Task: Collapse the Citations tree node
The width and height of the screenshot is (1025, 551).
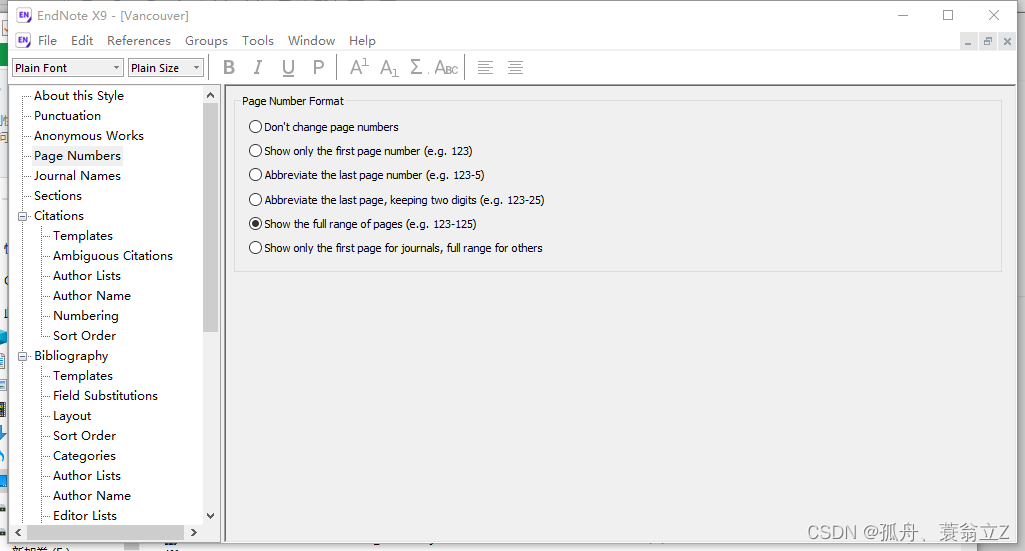Action: [23, 216]
